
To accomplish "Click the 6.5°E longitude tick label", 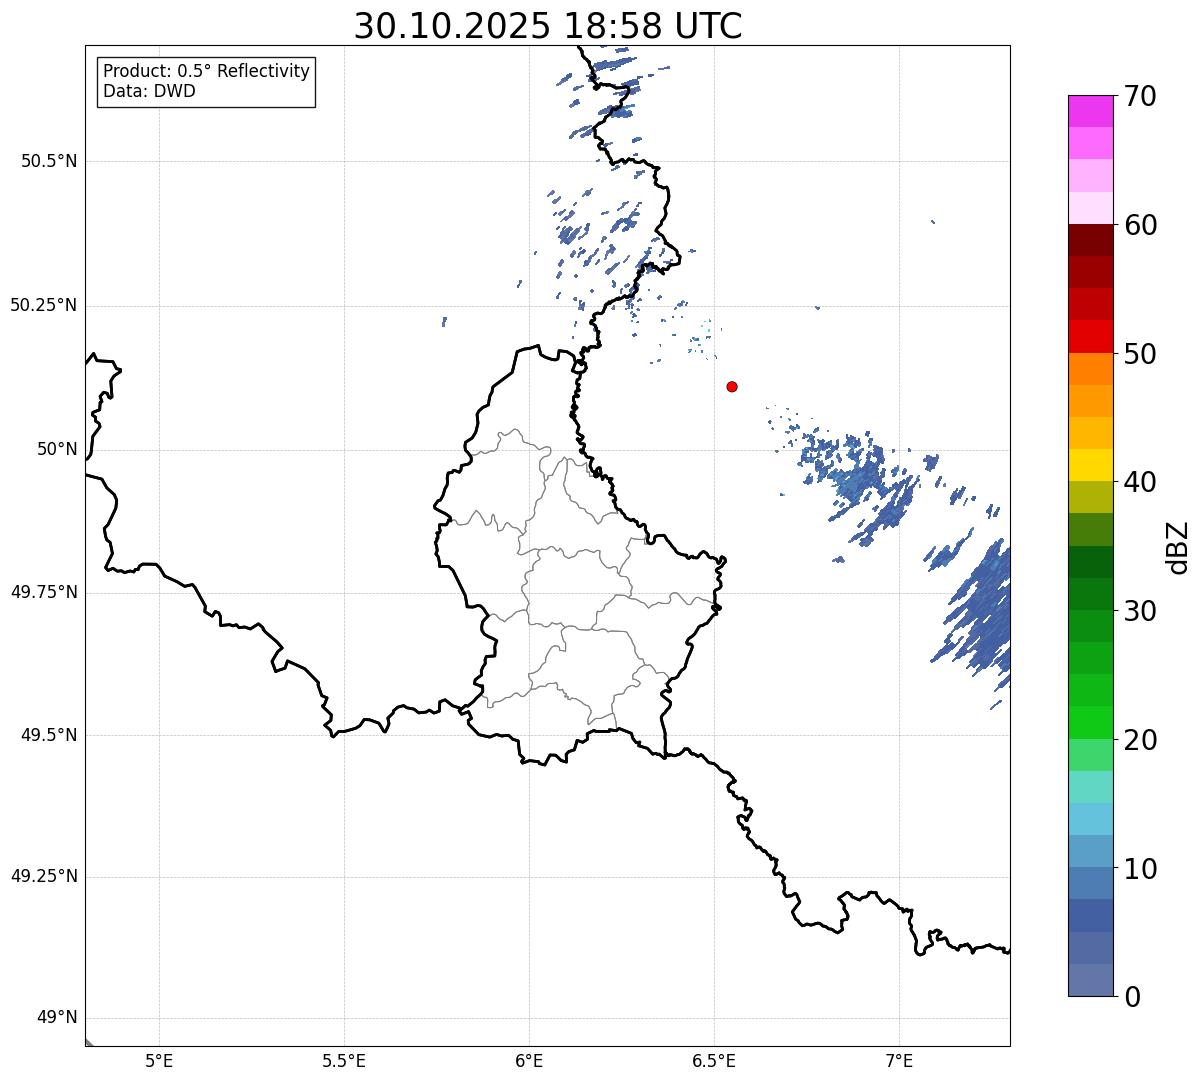I will tap(714, 1061).
